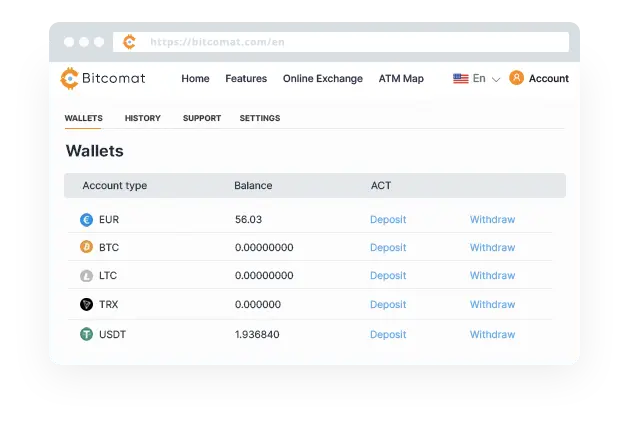Open the Features menu item
The height and width of the screenshot is (447, 631).
click(x=246, y=78)
